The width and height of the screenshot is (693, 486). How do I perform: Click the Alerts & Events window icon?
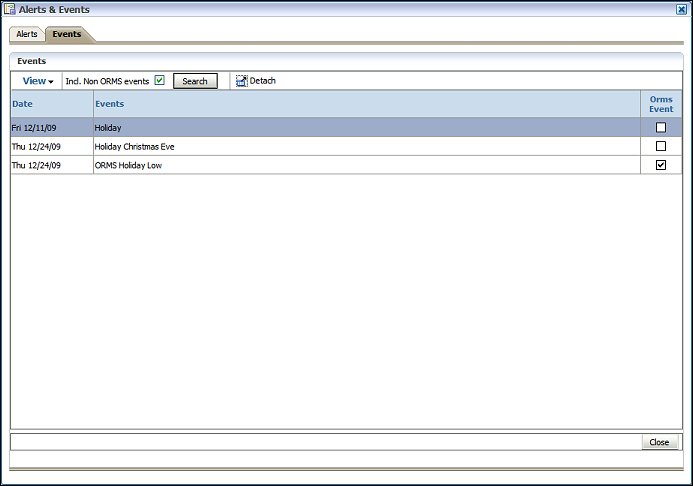(10, 9)
